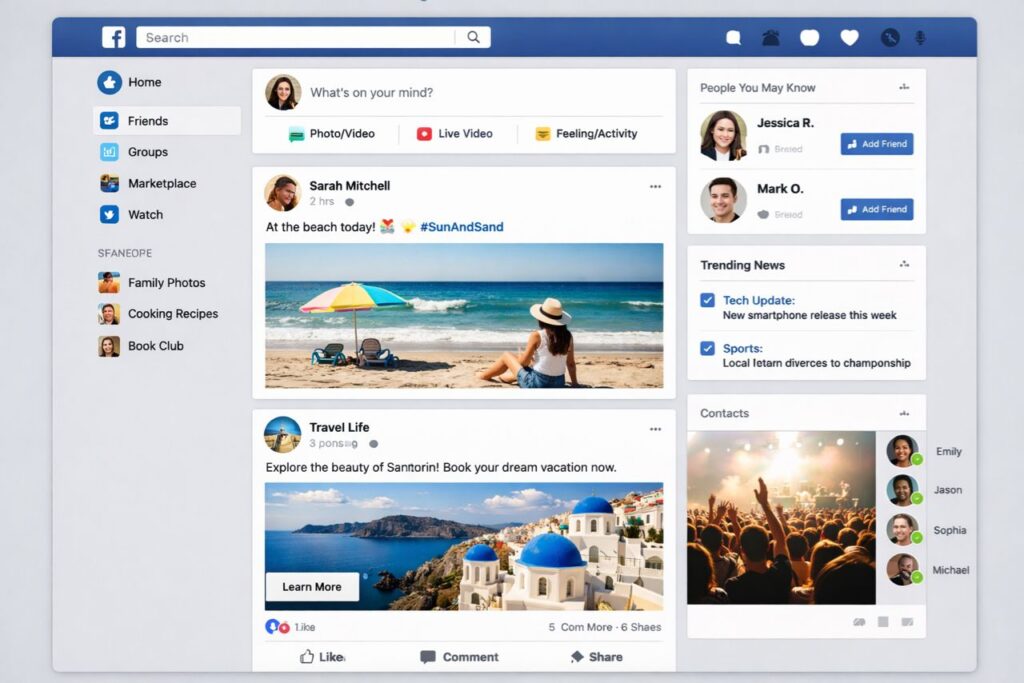Click the heart icon in top bar

tap(849, 38)
